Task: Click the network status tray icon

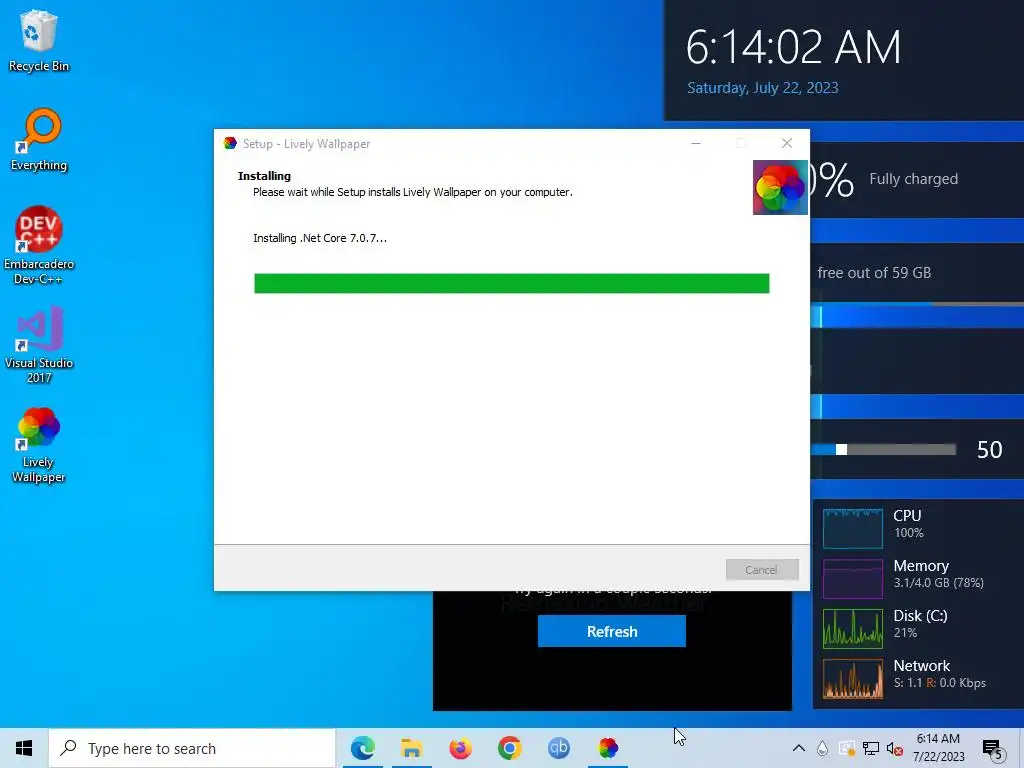Action: tap(871, 748)
